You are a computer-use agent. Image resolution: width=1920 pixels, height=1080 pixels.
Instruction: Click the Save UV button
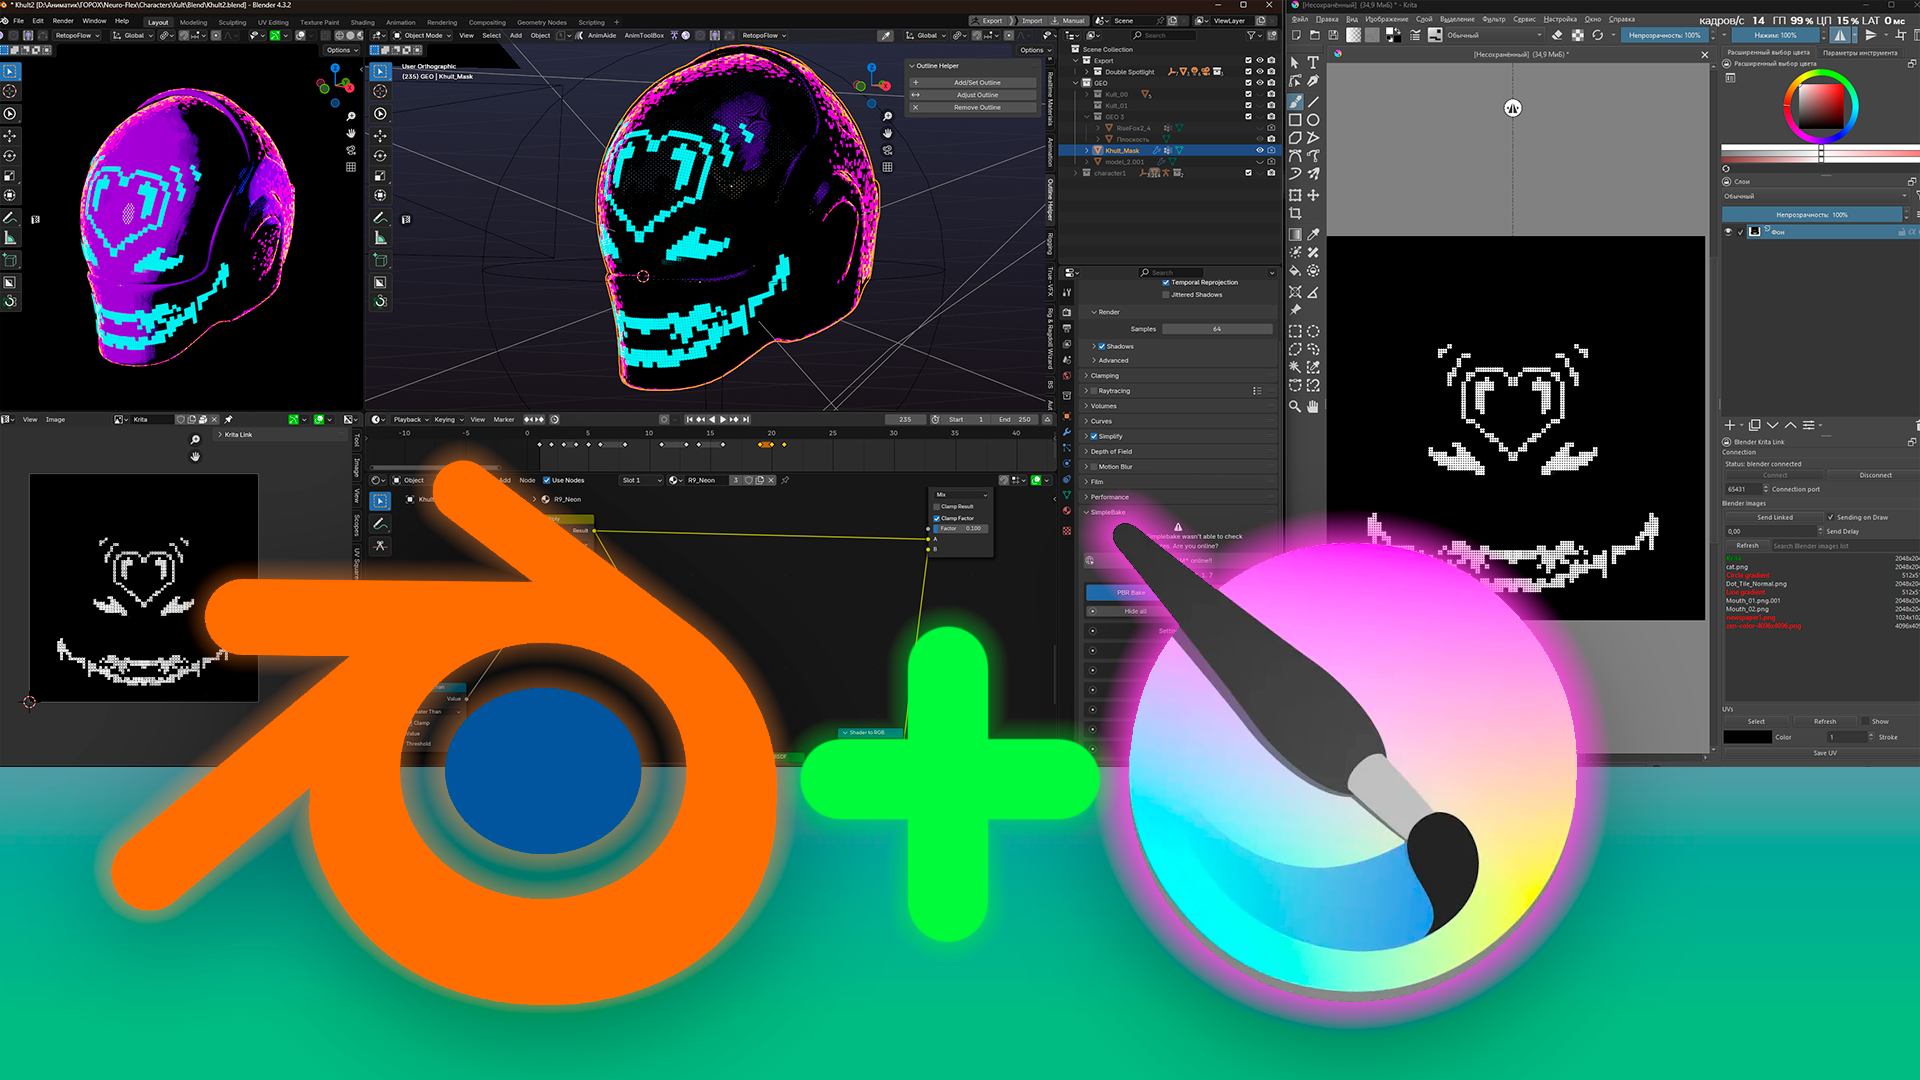[x=1824, y=753]
